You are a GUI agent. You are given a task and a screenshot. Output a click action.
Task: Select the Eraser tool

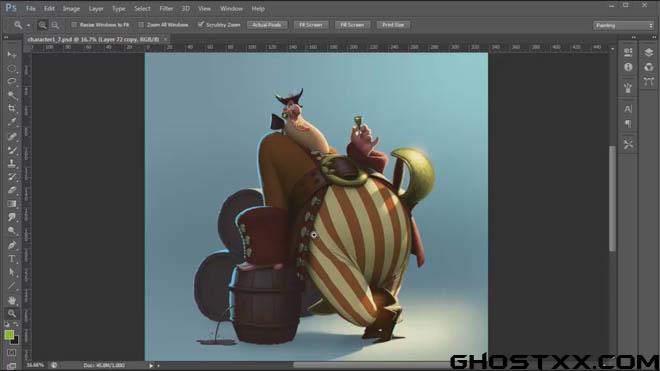click(x=12, y=190)
